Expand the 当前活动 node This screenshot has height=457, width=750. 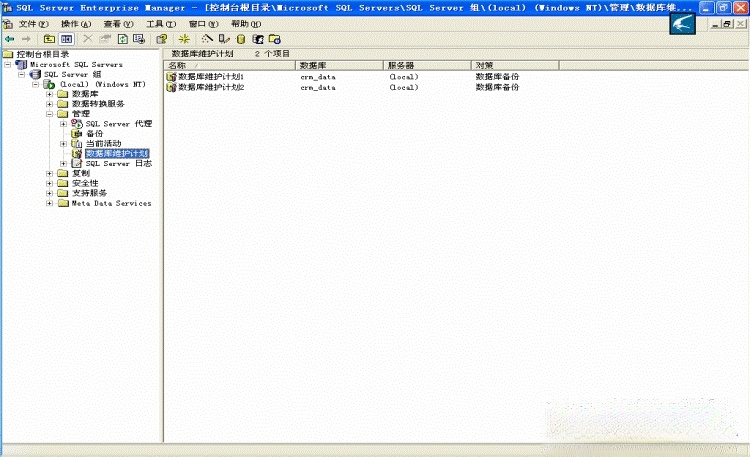click(63, 144)
